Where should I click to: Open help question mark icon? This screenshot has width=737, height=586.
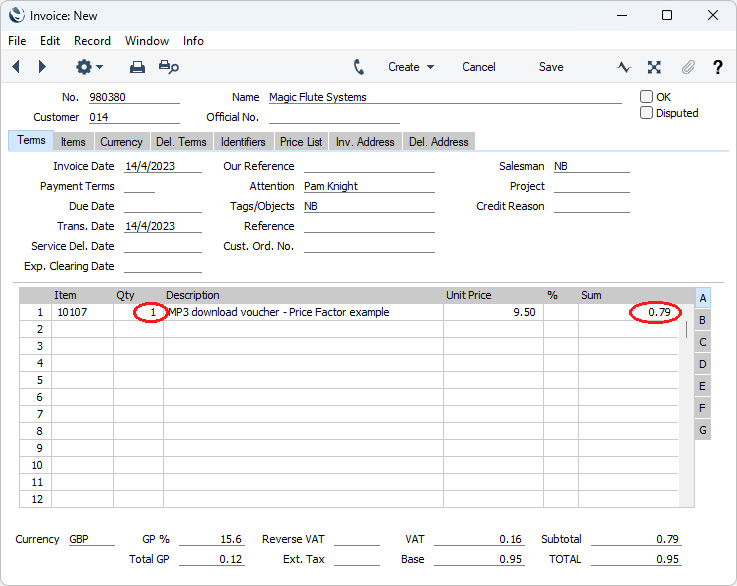[717, 67]
